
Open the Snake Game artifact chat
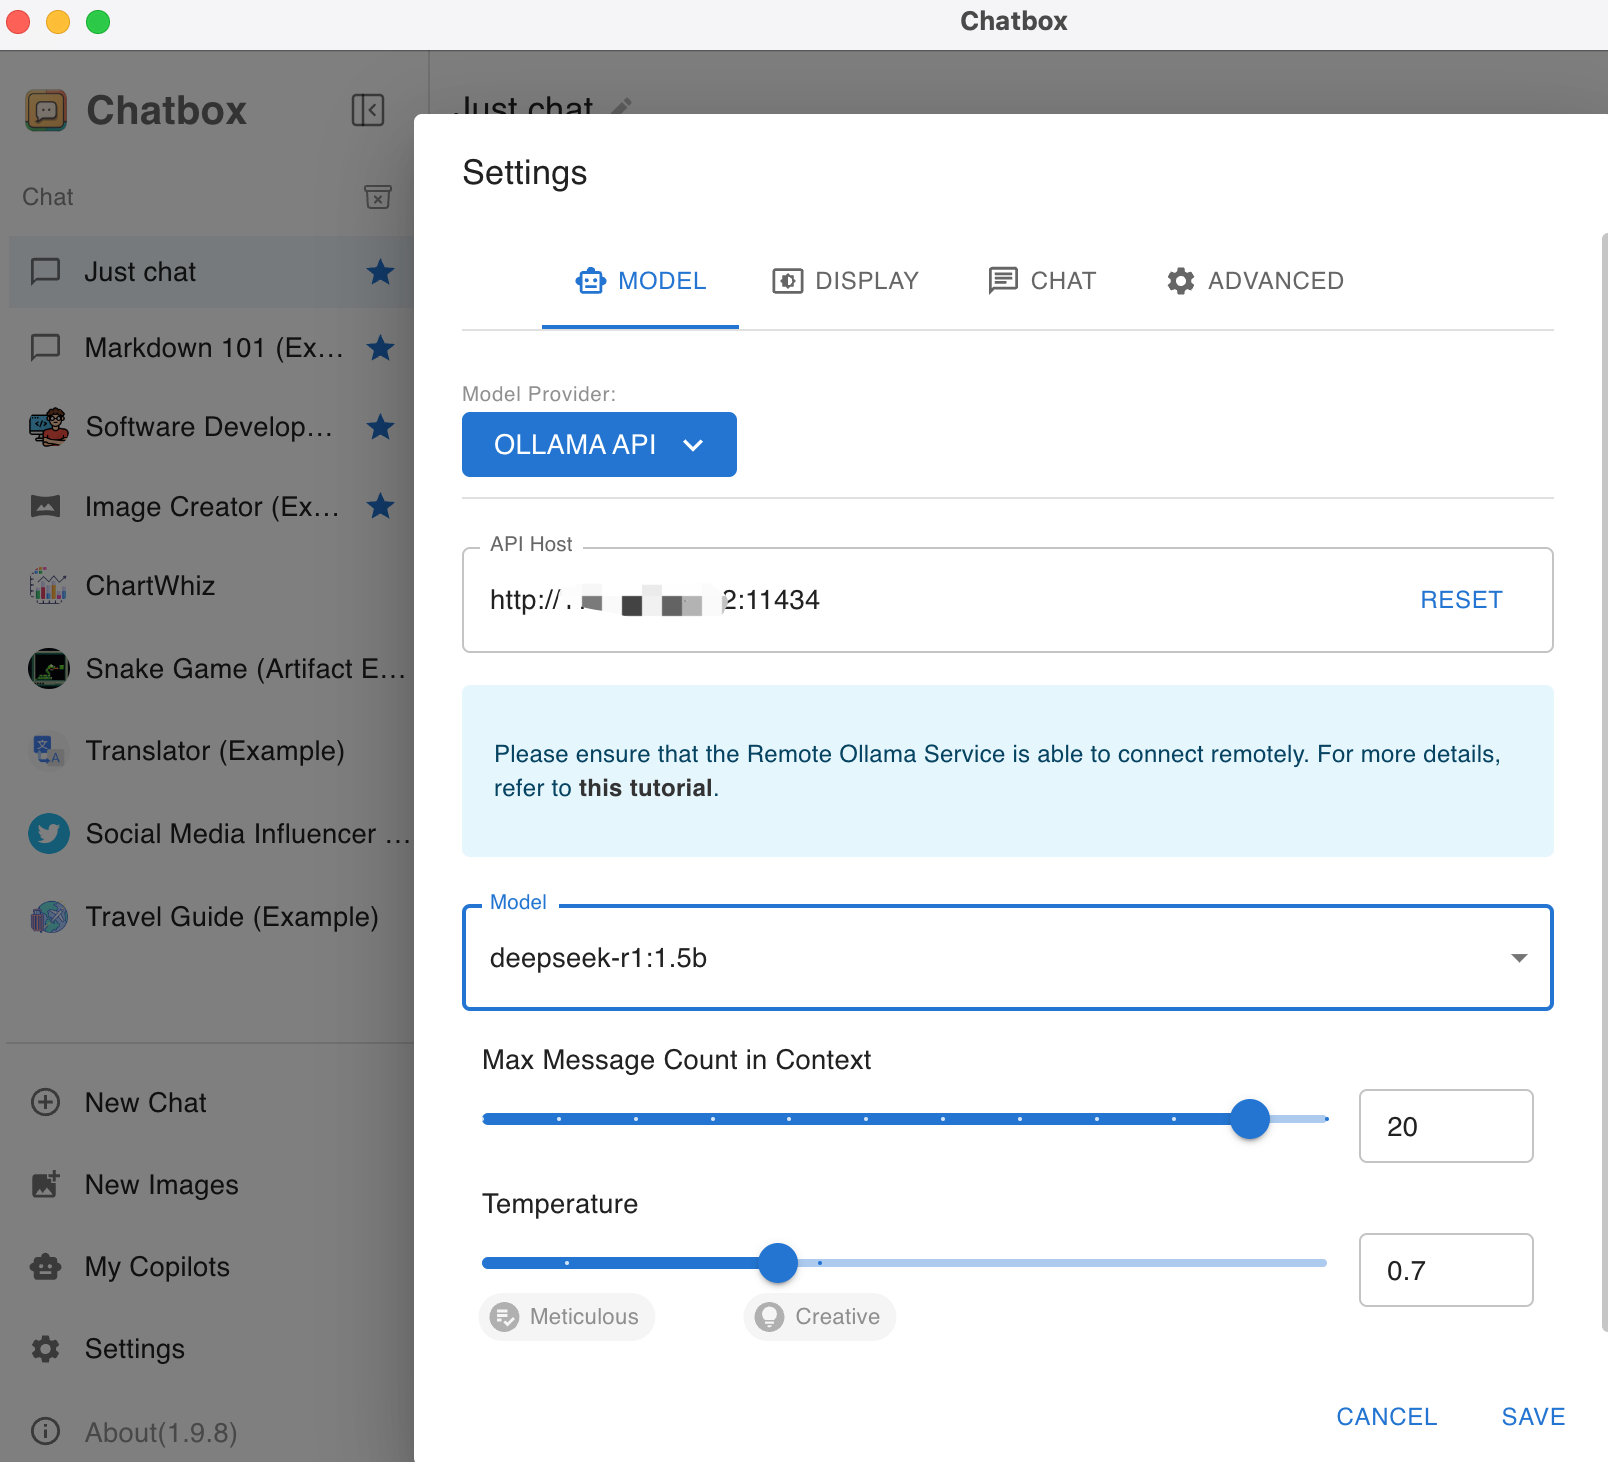[244, 669]
